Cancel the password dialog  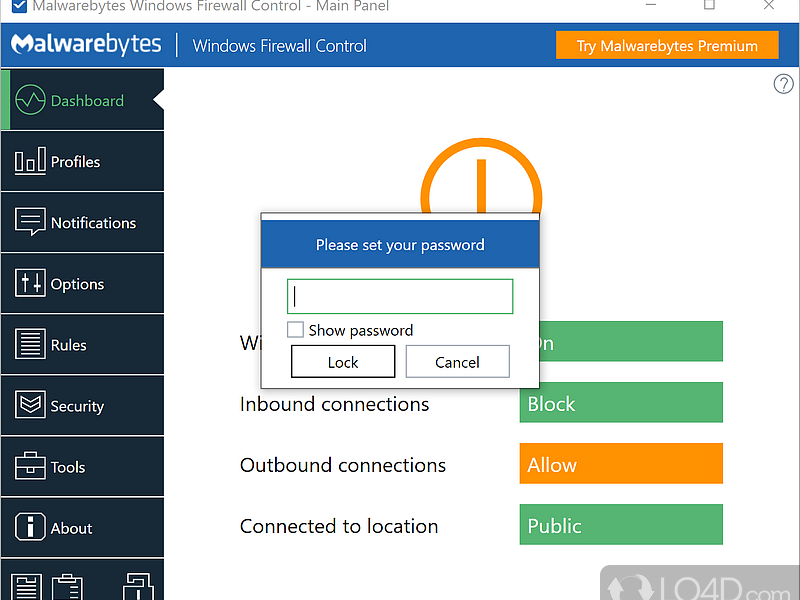point(457,362)
